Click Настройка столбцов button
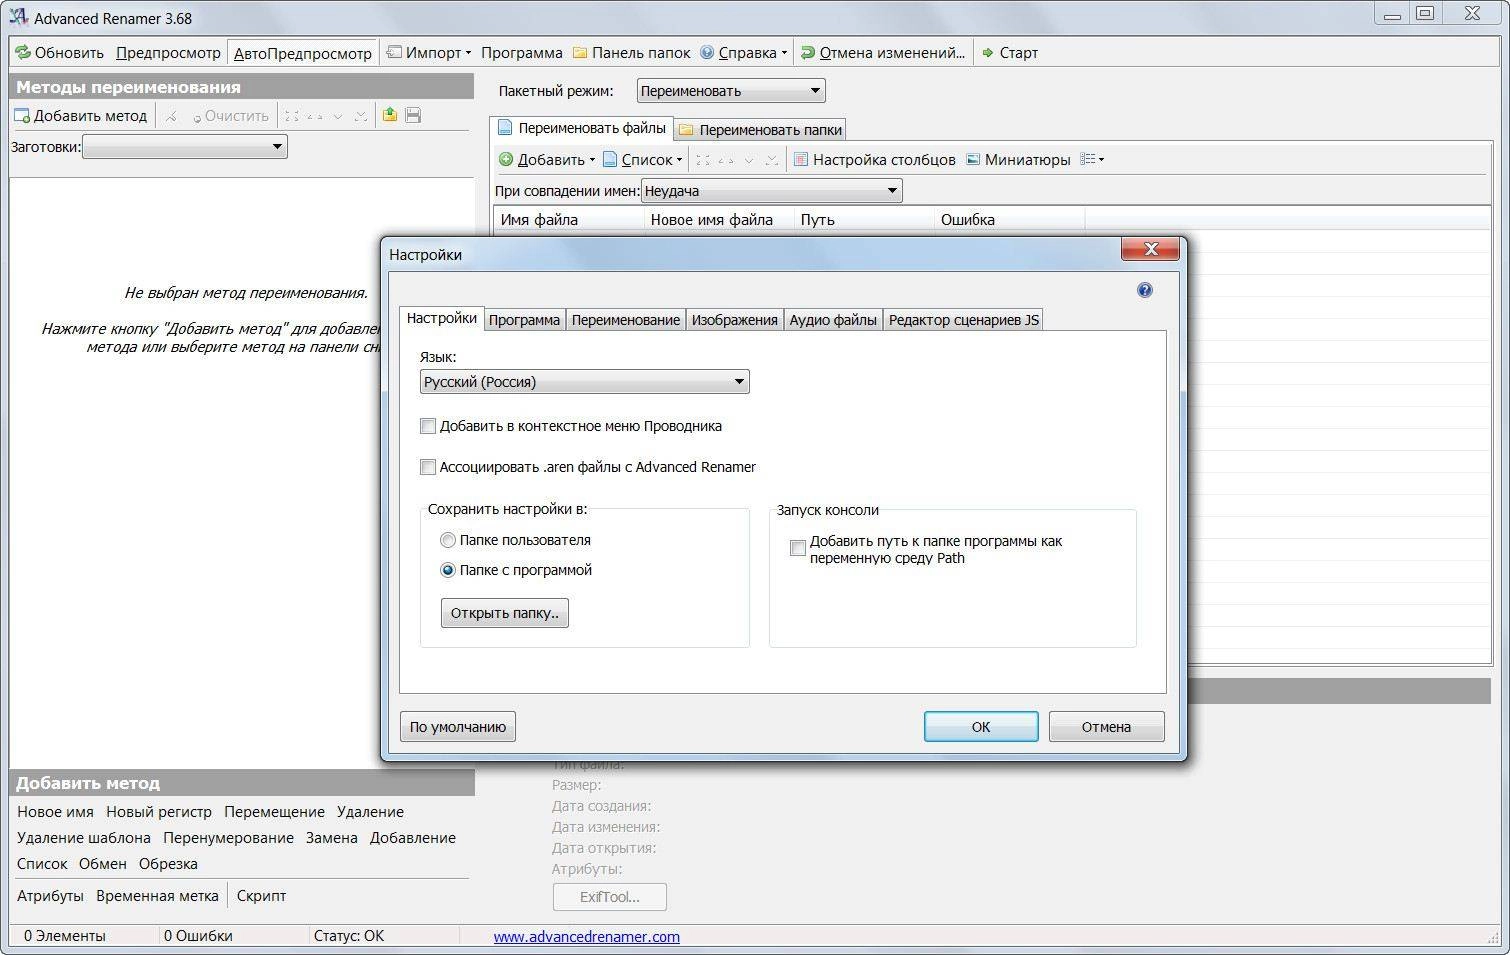The image size is (1510, 955). point(874,159)
